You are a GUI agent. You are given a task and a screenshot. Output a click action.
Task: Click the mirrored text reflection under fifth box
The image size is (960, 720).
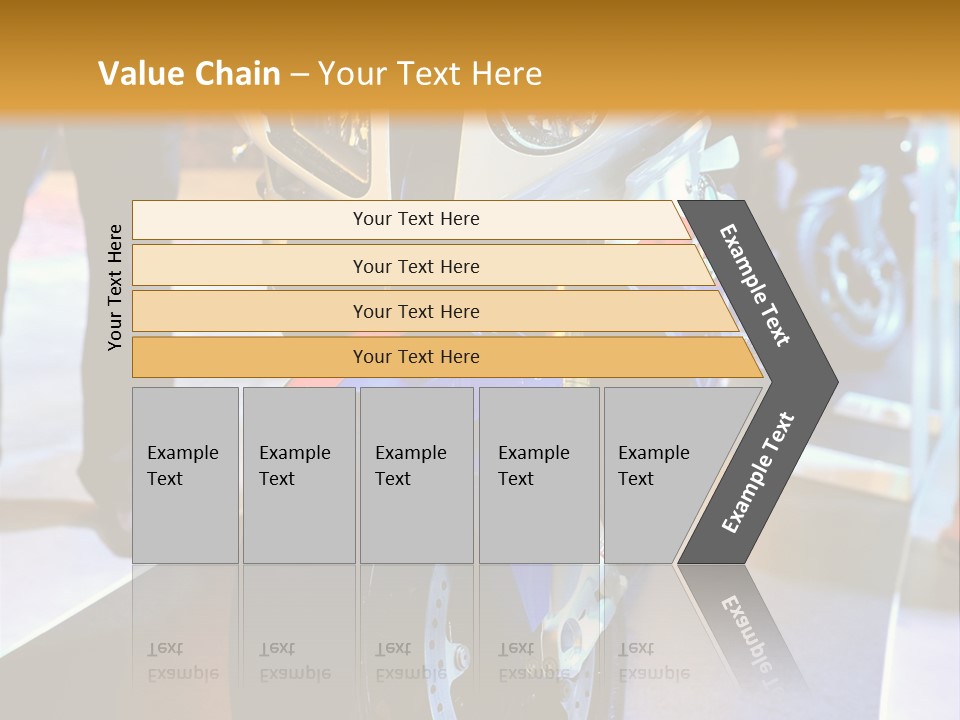654,661
